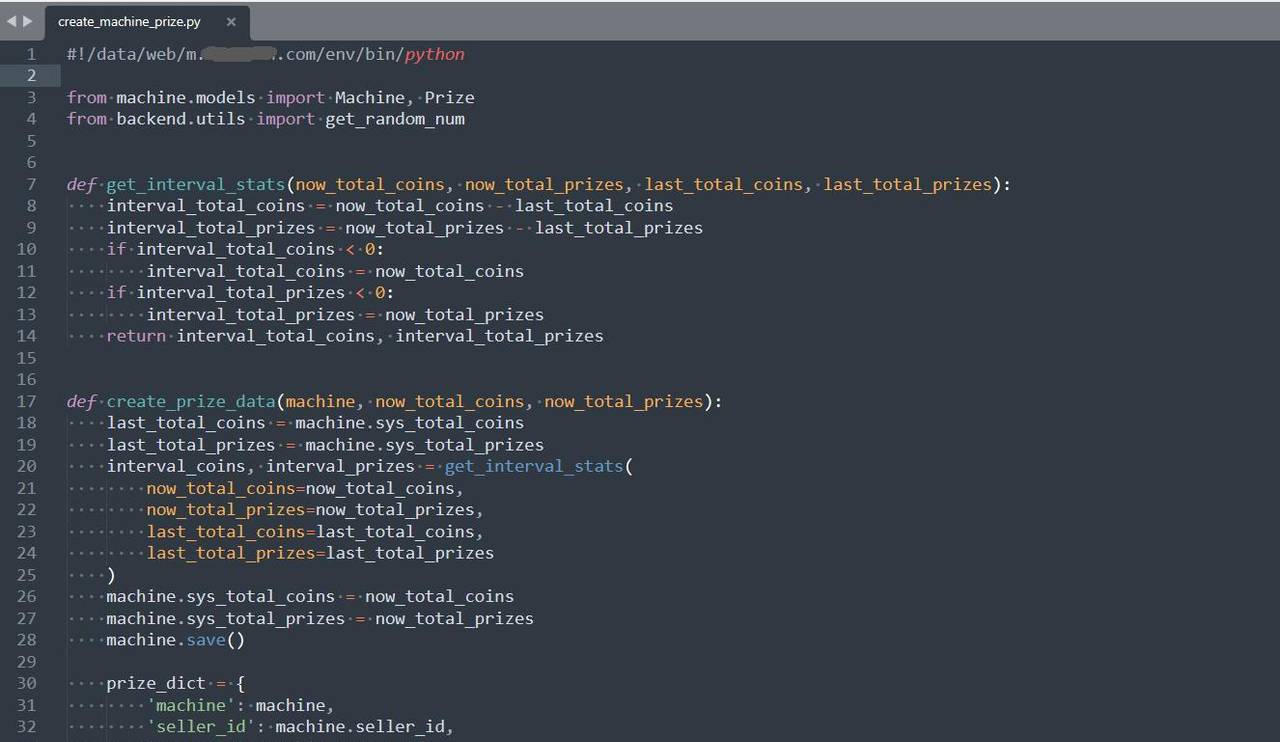This screenshot has height=742, width=1280.
Task: Close the create_machine_prize.py tab
Action: click(231, 21)
